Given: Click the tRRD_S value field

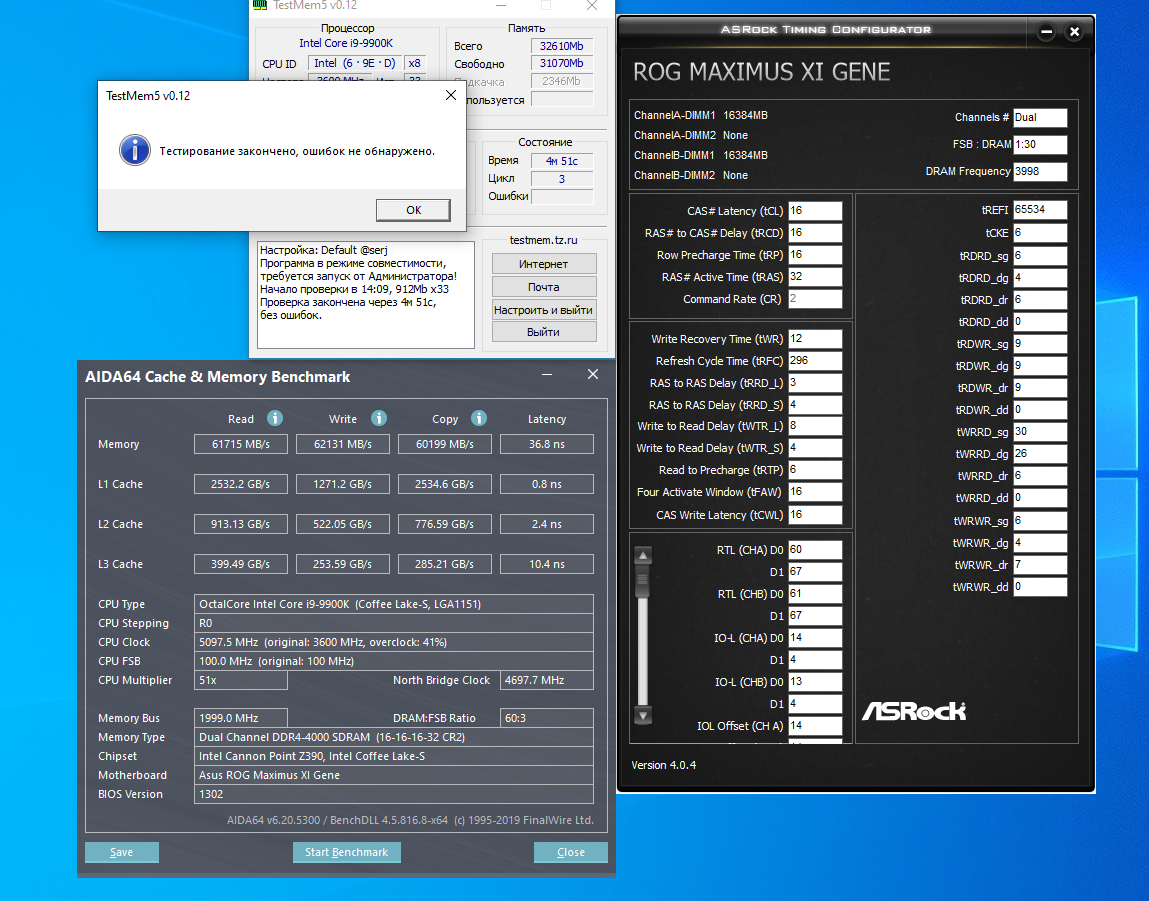Looking at the screenshot, I should tap(815, 404).
